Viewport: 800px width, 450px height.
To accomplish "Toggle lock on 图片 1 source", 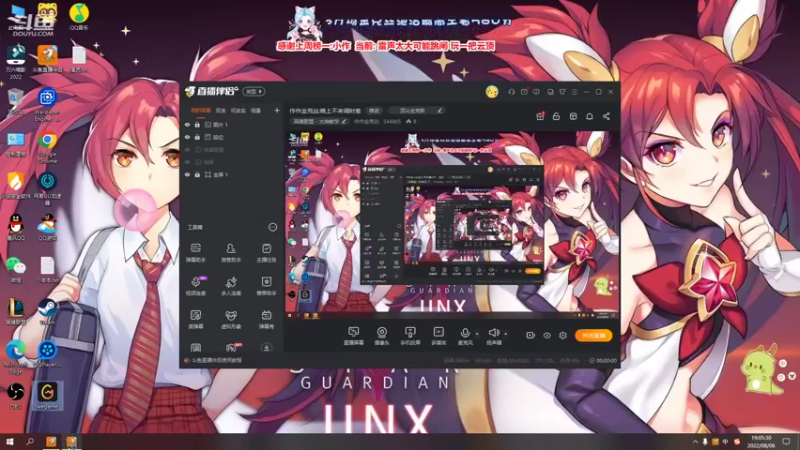I will tap(197, 124).
